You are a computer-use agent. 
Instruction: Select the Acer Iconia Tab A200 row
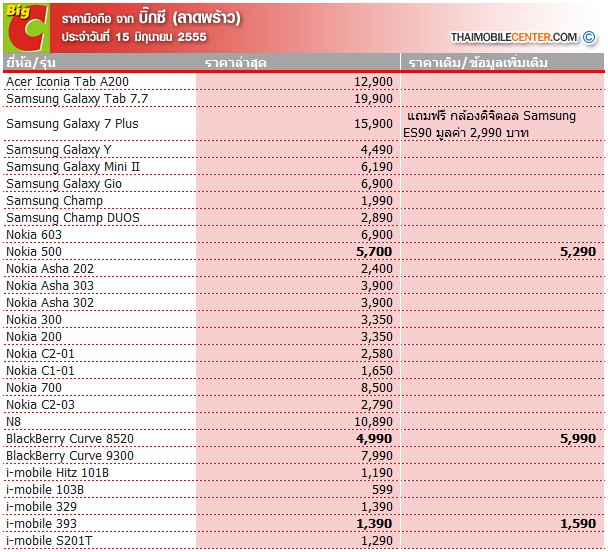coord(304,82)
